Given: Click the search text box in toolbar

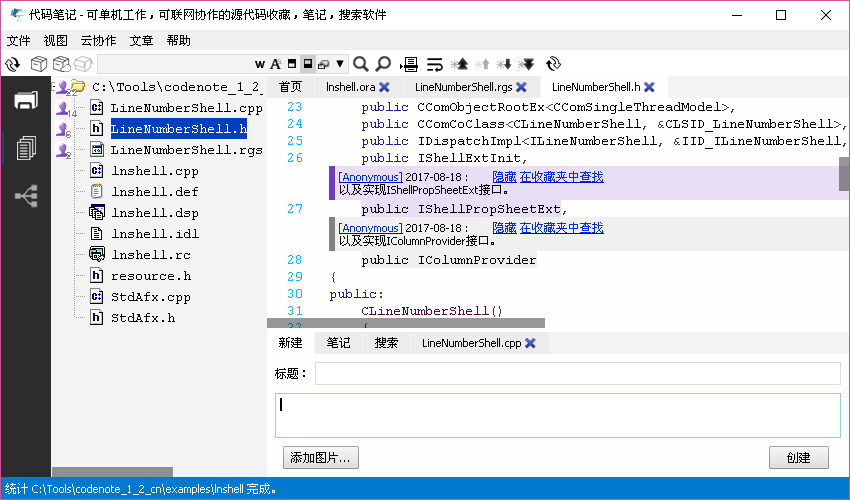Looking at the screenshot, I should pyautogui.click(x=175, y=64).
